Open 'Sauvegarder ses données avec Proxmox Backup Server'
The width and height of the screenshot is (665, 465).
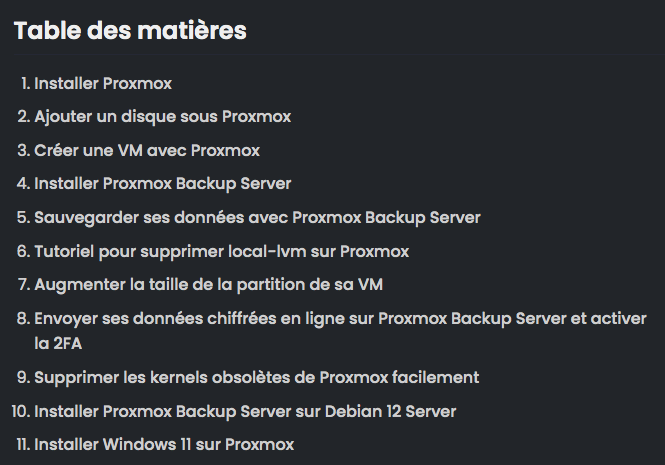coord(257,218)
